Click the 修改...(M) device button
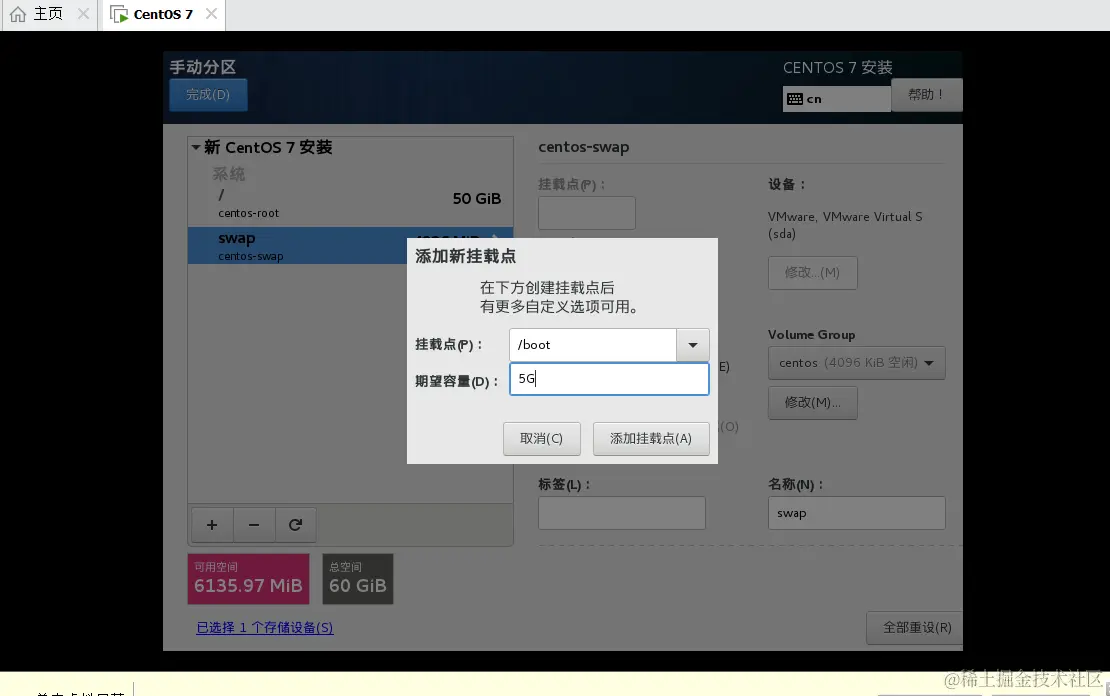1110x696 pixels. pos(813,273)
